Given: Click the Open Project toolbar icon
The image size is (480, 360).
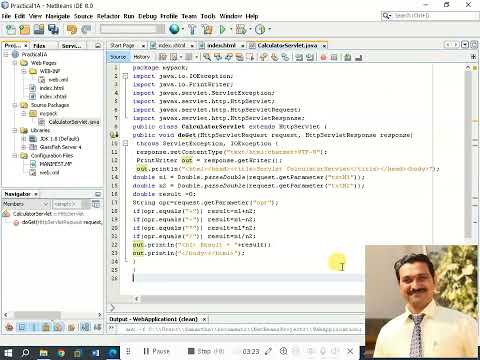Looking at the screenshot, I should [39, 30].
